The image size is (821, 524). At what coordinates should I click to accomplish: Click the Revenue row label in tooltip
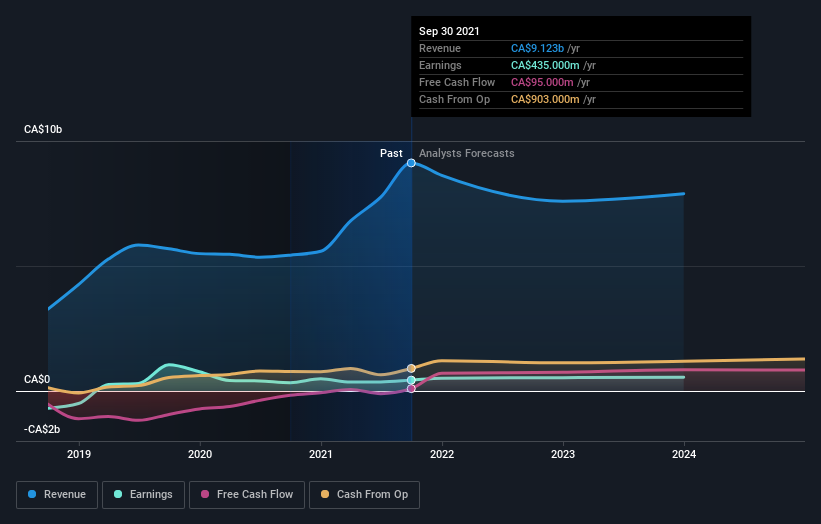440,48
